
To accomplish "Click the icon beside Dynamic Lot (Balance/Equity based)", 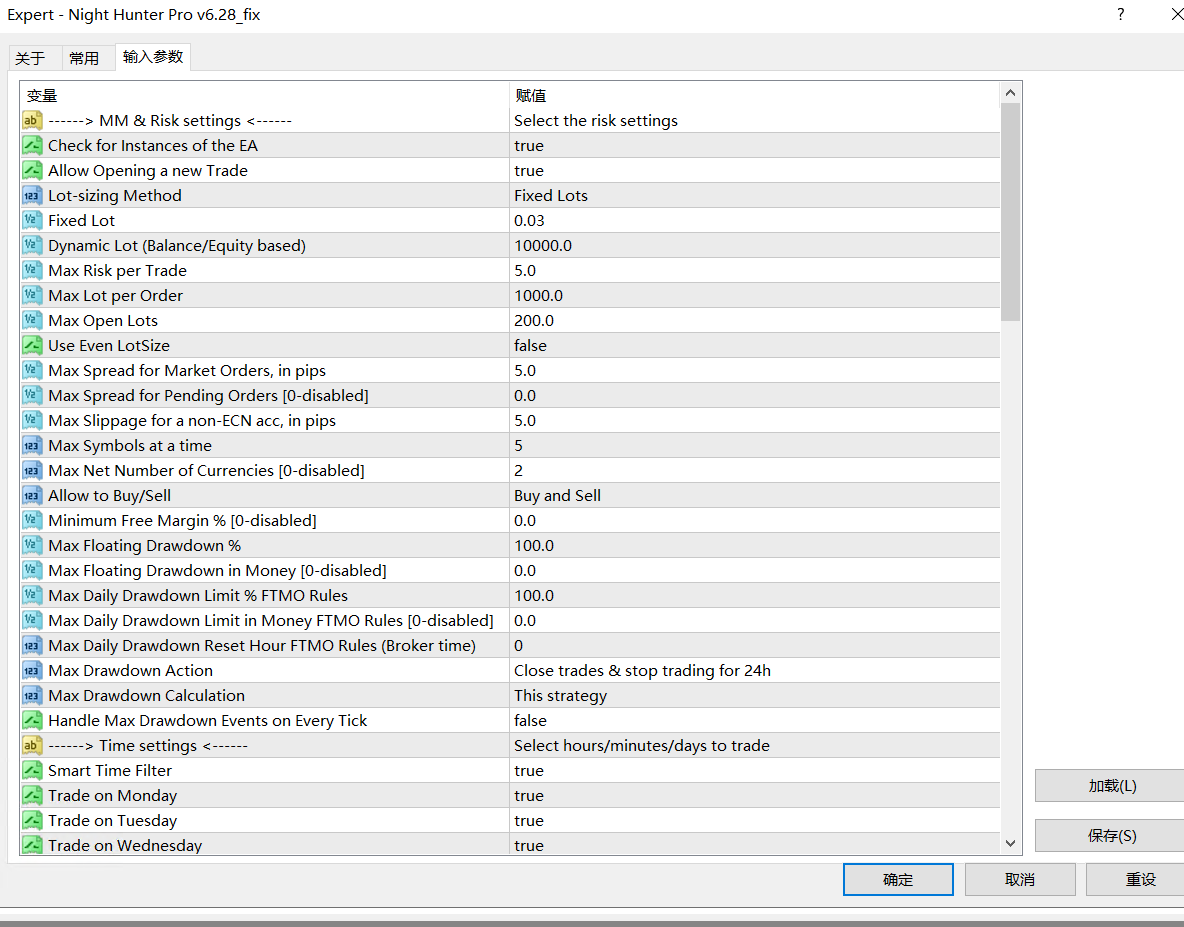I will pos(32,245).
